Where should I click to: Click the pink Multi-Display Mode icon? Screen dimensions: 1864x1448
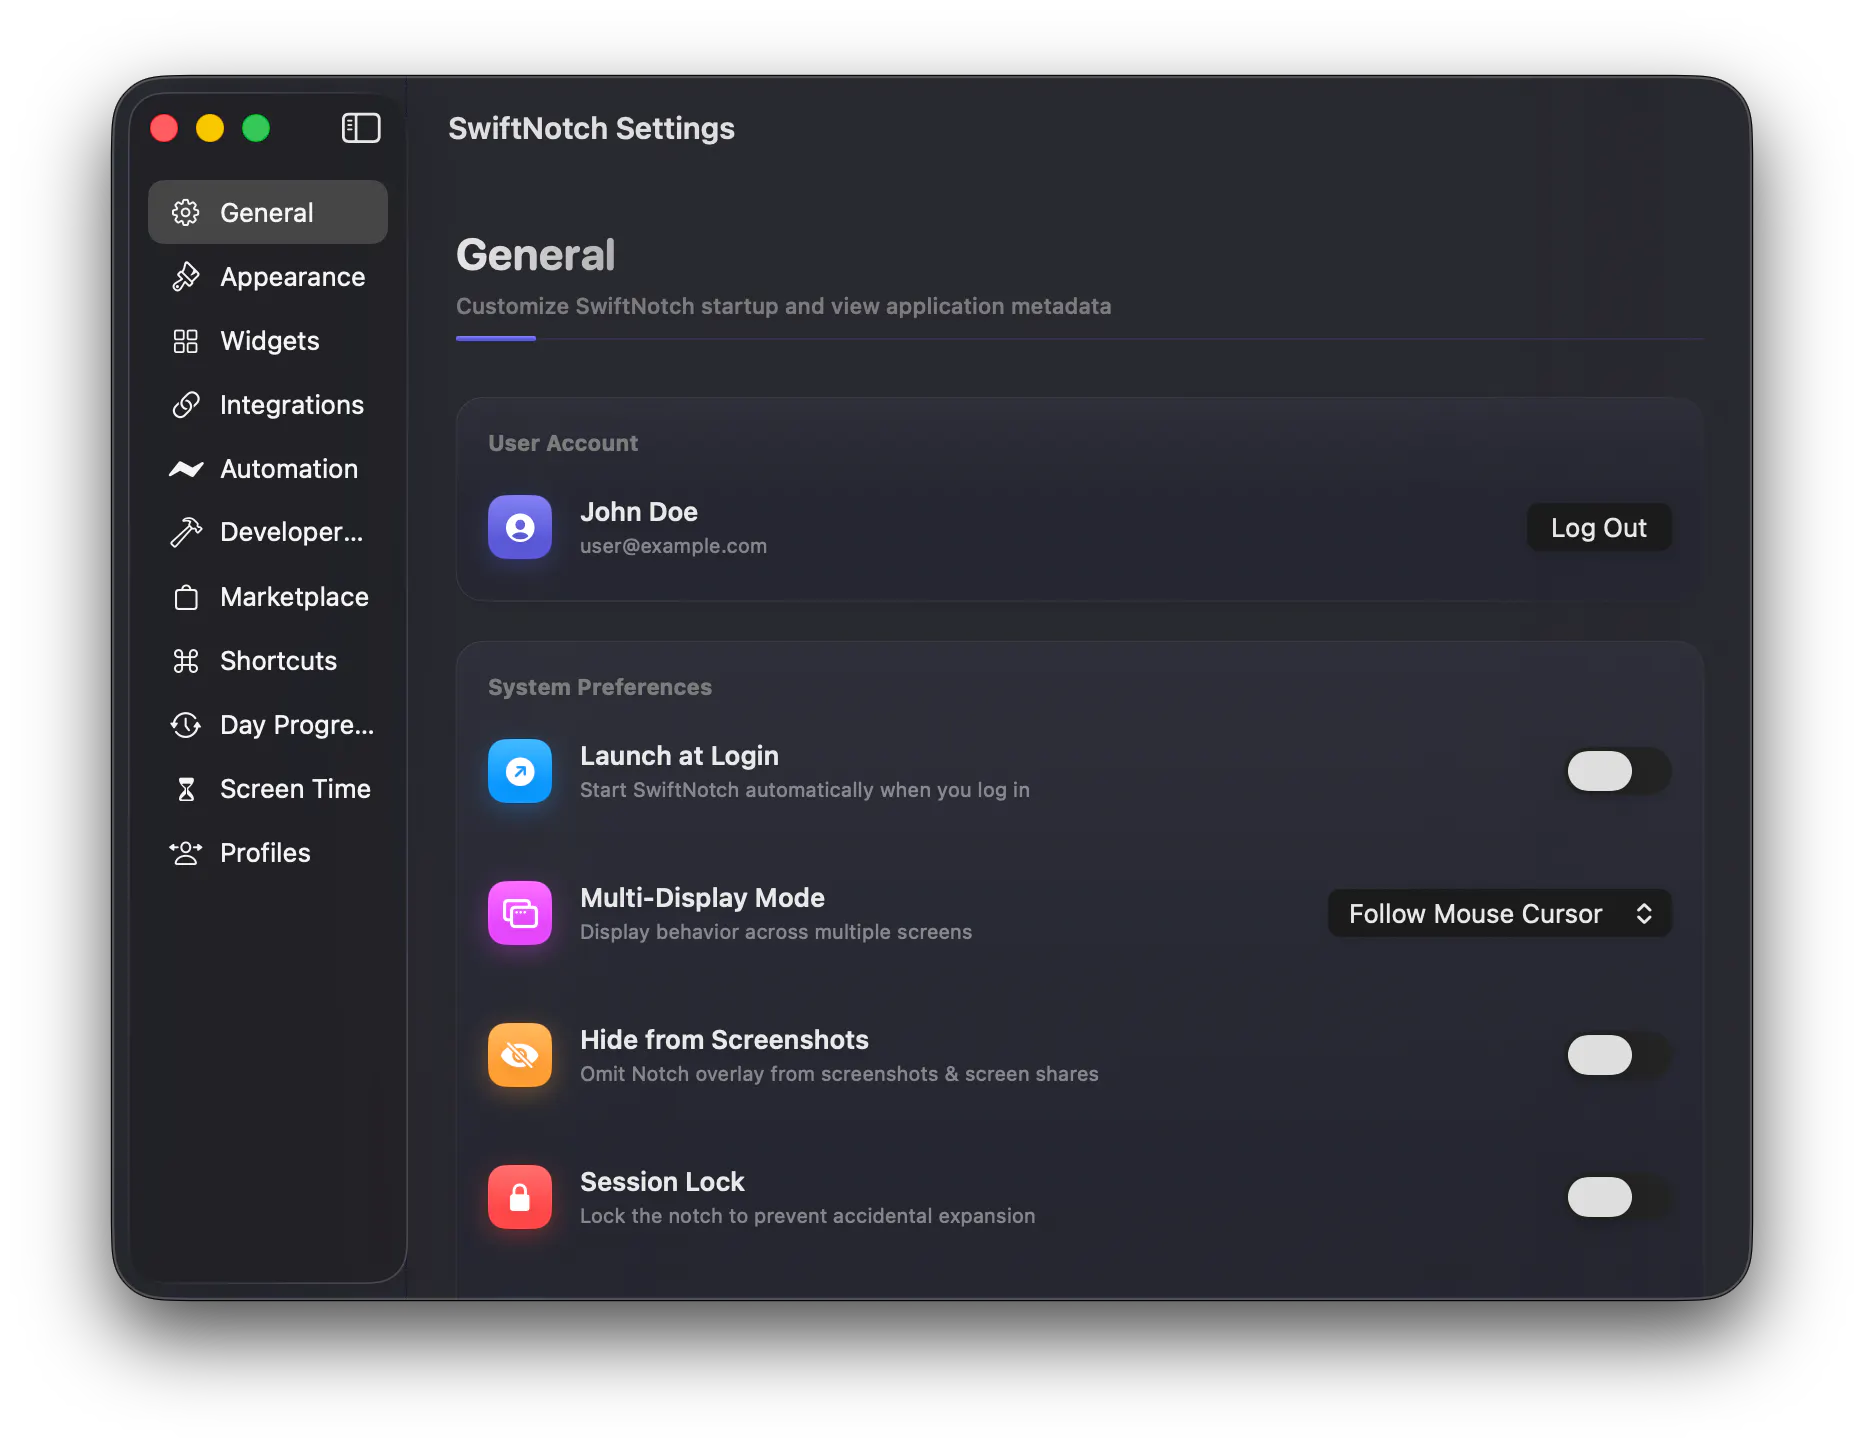click(x=520, y=913)
